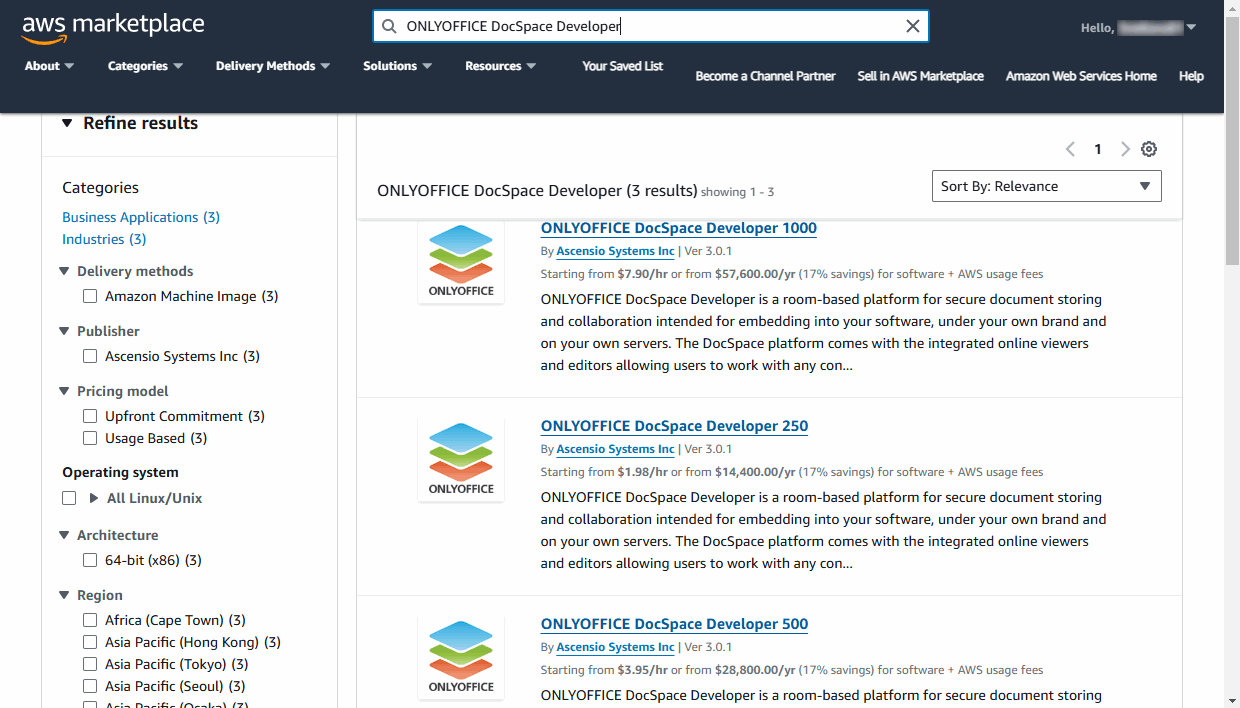Click the search magnifier icon

pos(388,27)
